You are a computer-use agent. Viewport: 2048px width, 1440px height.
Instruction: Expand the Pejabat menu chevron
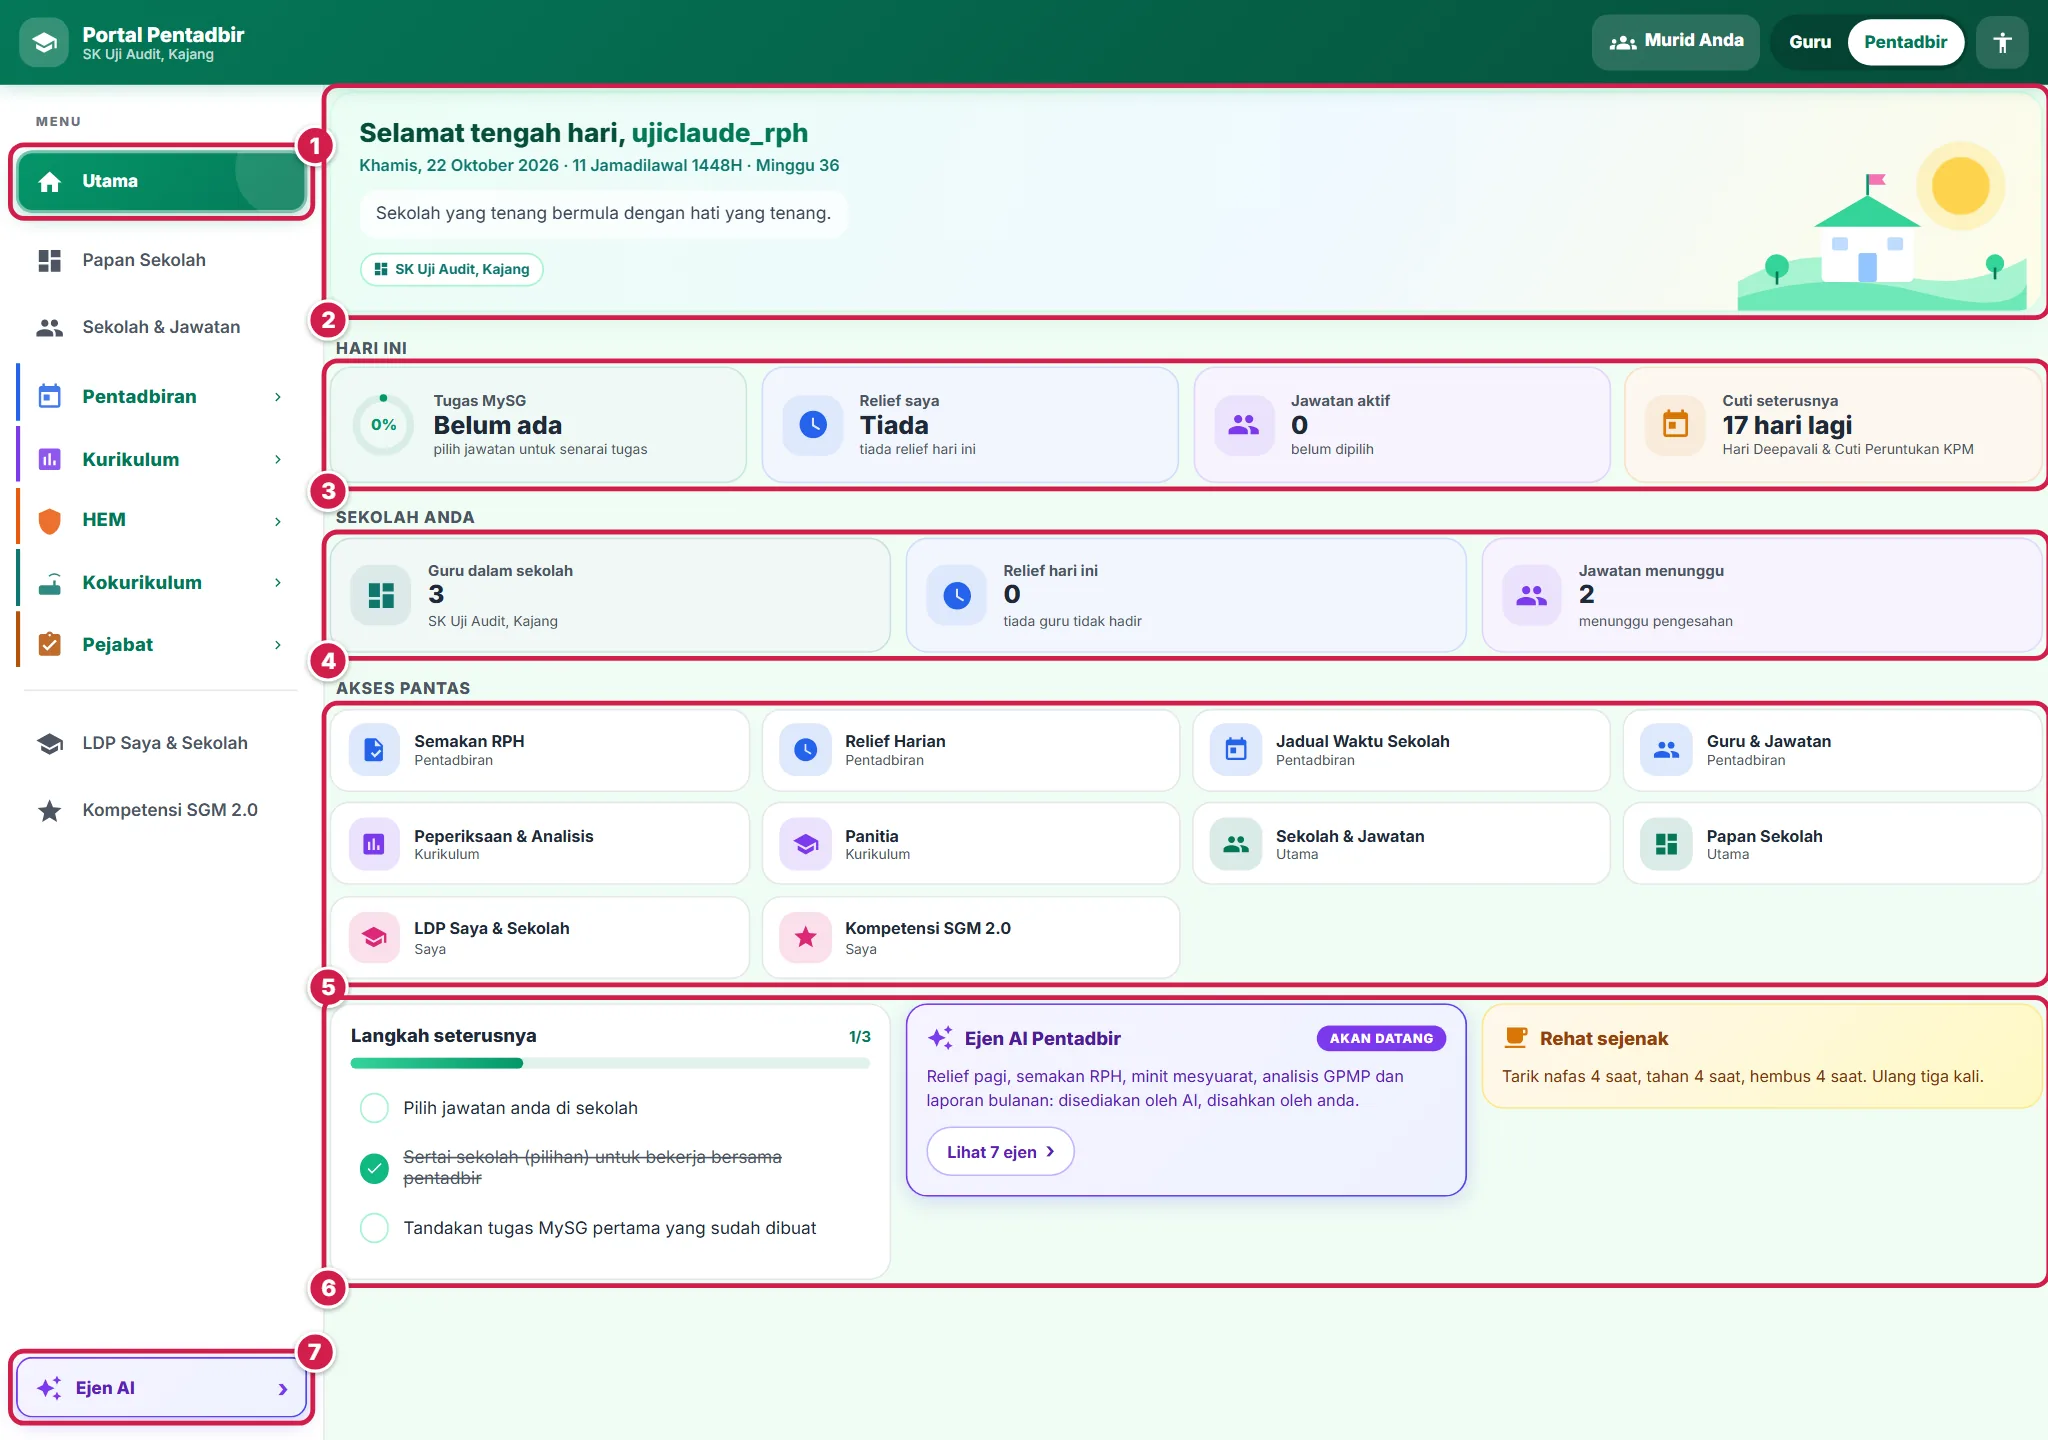tap(278, 645)
